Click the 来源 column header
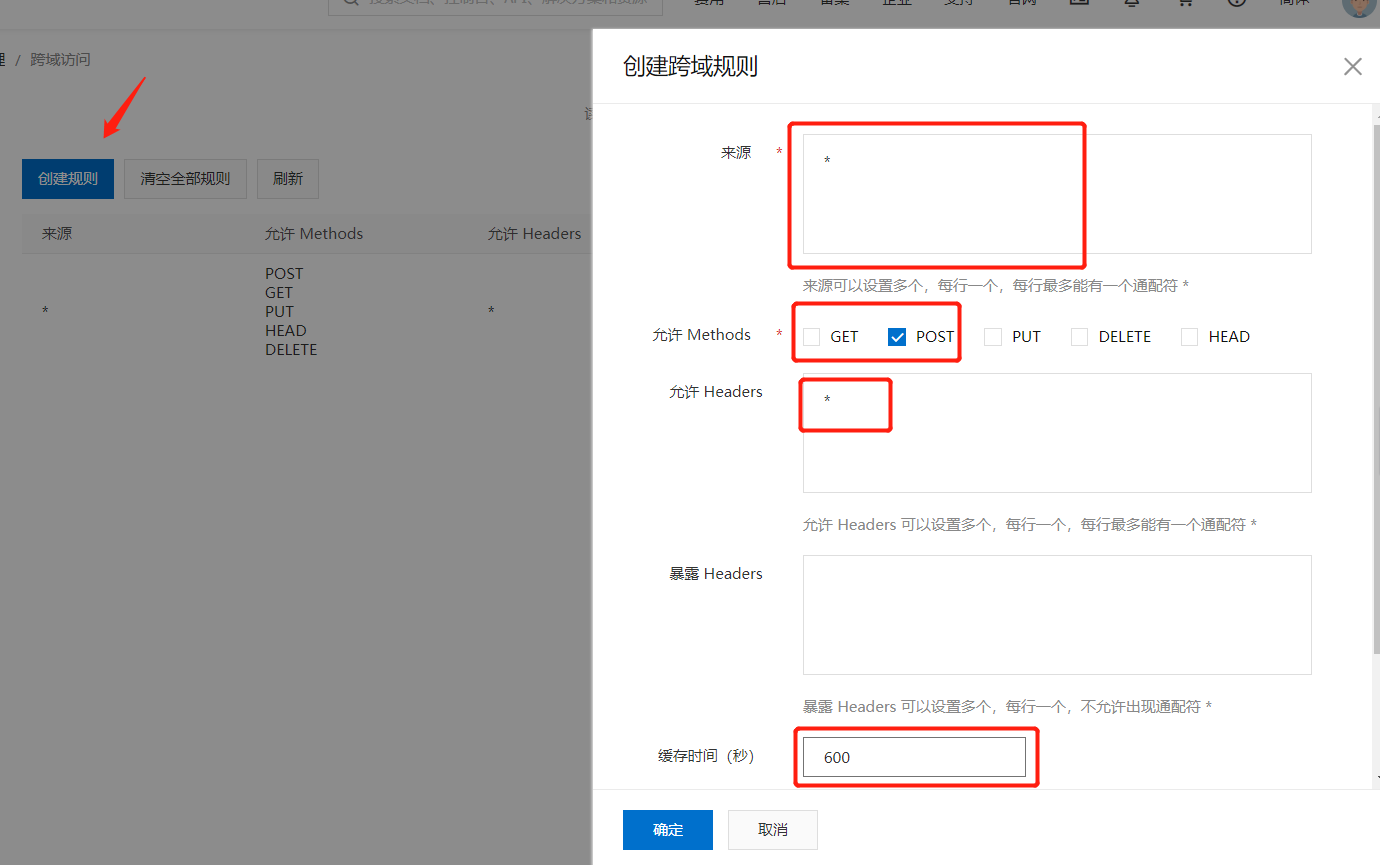1380x865 pixels. point(57,234)
